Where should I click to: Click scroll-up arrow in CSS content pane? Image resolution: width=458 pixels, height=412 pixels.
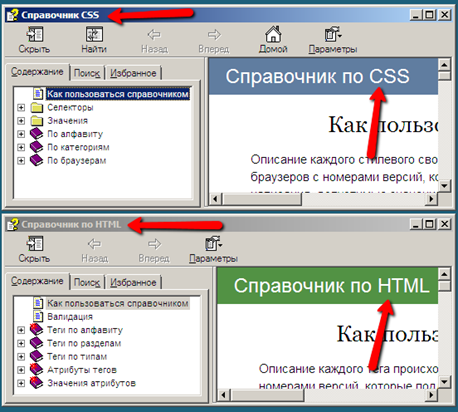(x=444, y=64)
